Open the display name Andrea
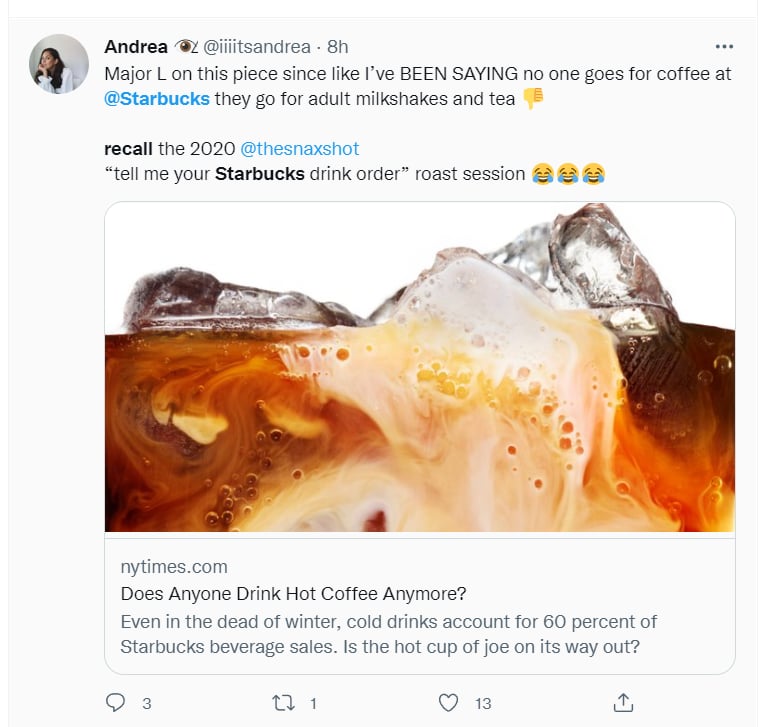The image size is (762, 727). click(136, 47)
